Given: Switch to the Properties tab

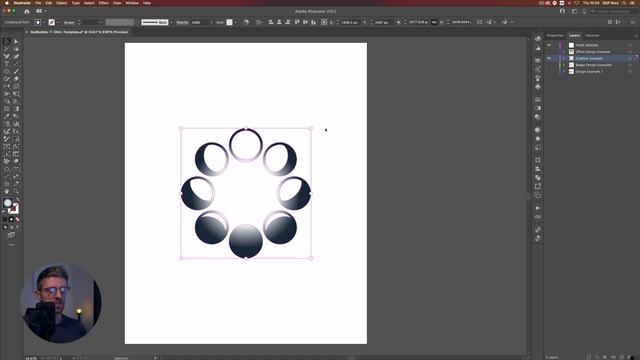Looking at the screenshot, I should [x=555, y=36].
